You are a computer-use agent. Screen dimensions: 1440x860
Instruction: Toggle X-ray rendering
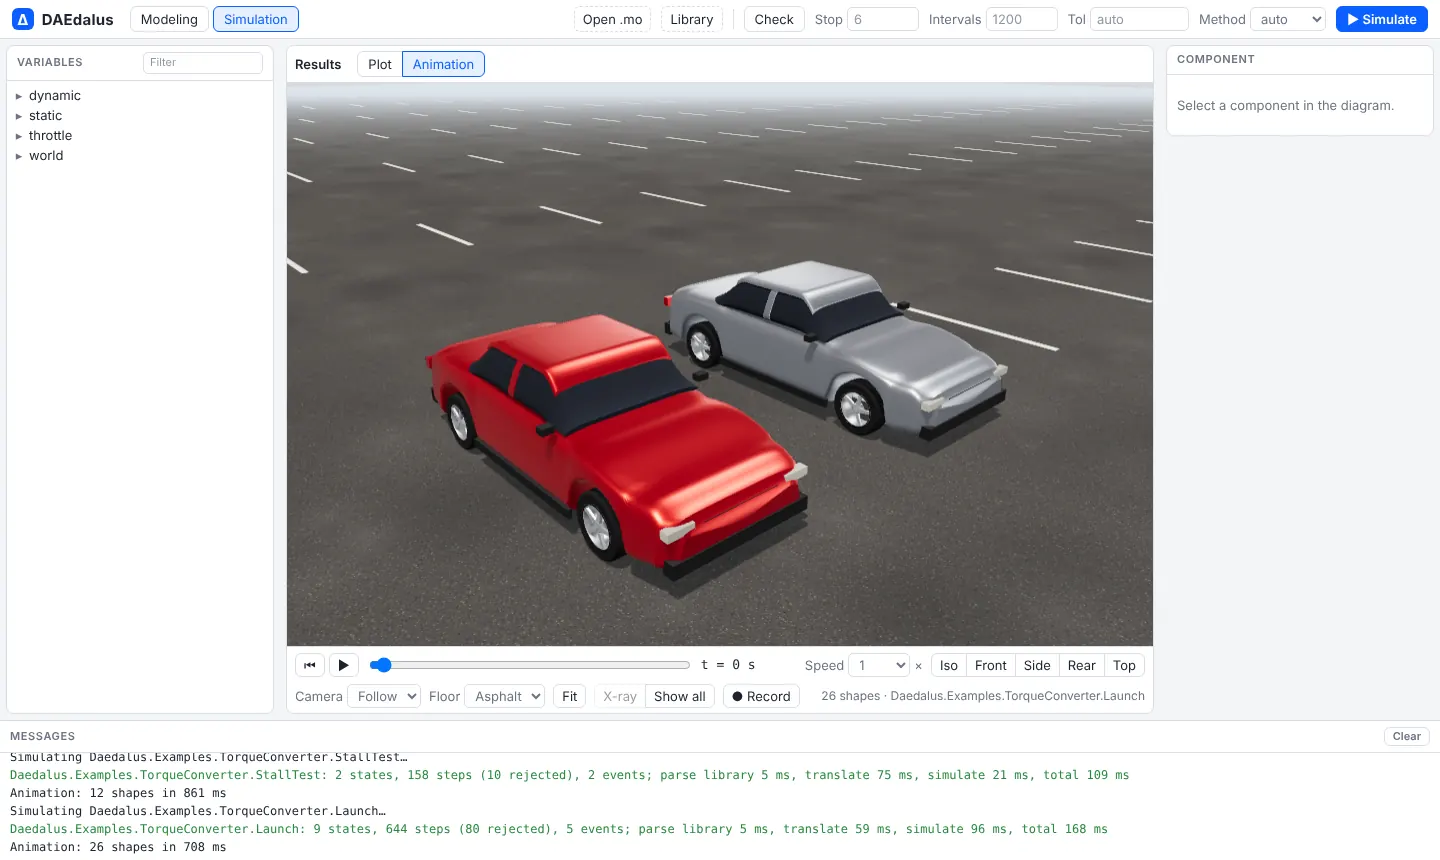pos(620,696)
